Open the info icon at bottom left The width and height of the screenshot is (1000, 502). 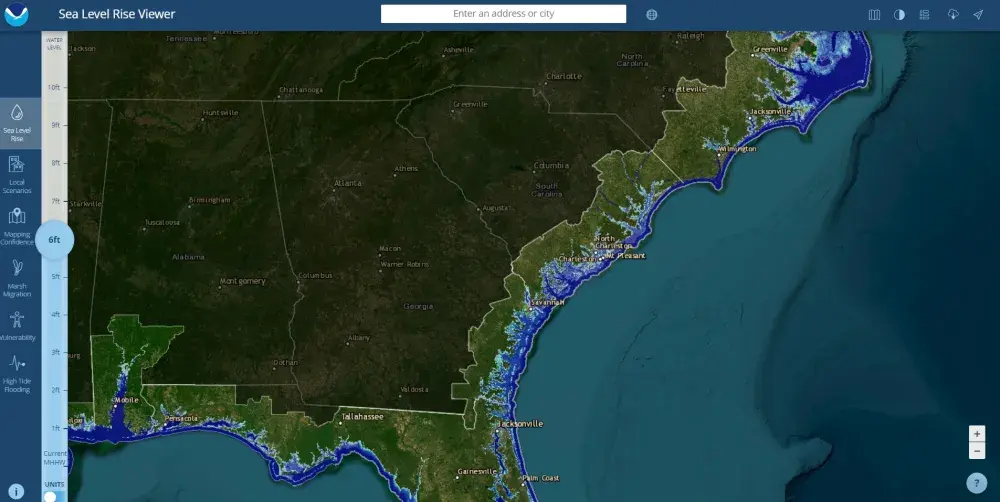click(x=16, y=490)
